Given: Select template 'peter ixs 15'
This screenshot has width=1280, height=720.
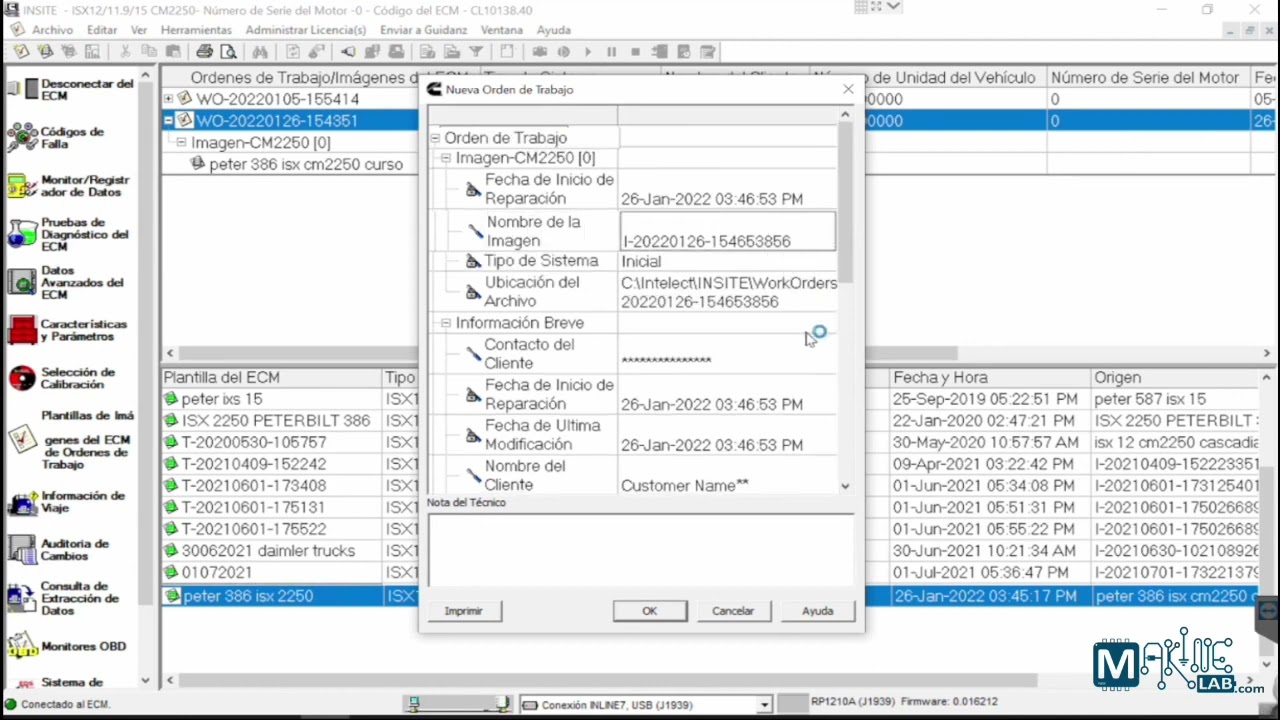Looking at the screenshot, I should click(x=222, y=399).
